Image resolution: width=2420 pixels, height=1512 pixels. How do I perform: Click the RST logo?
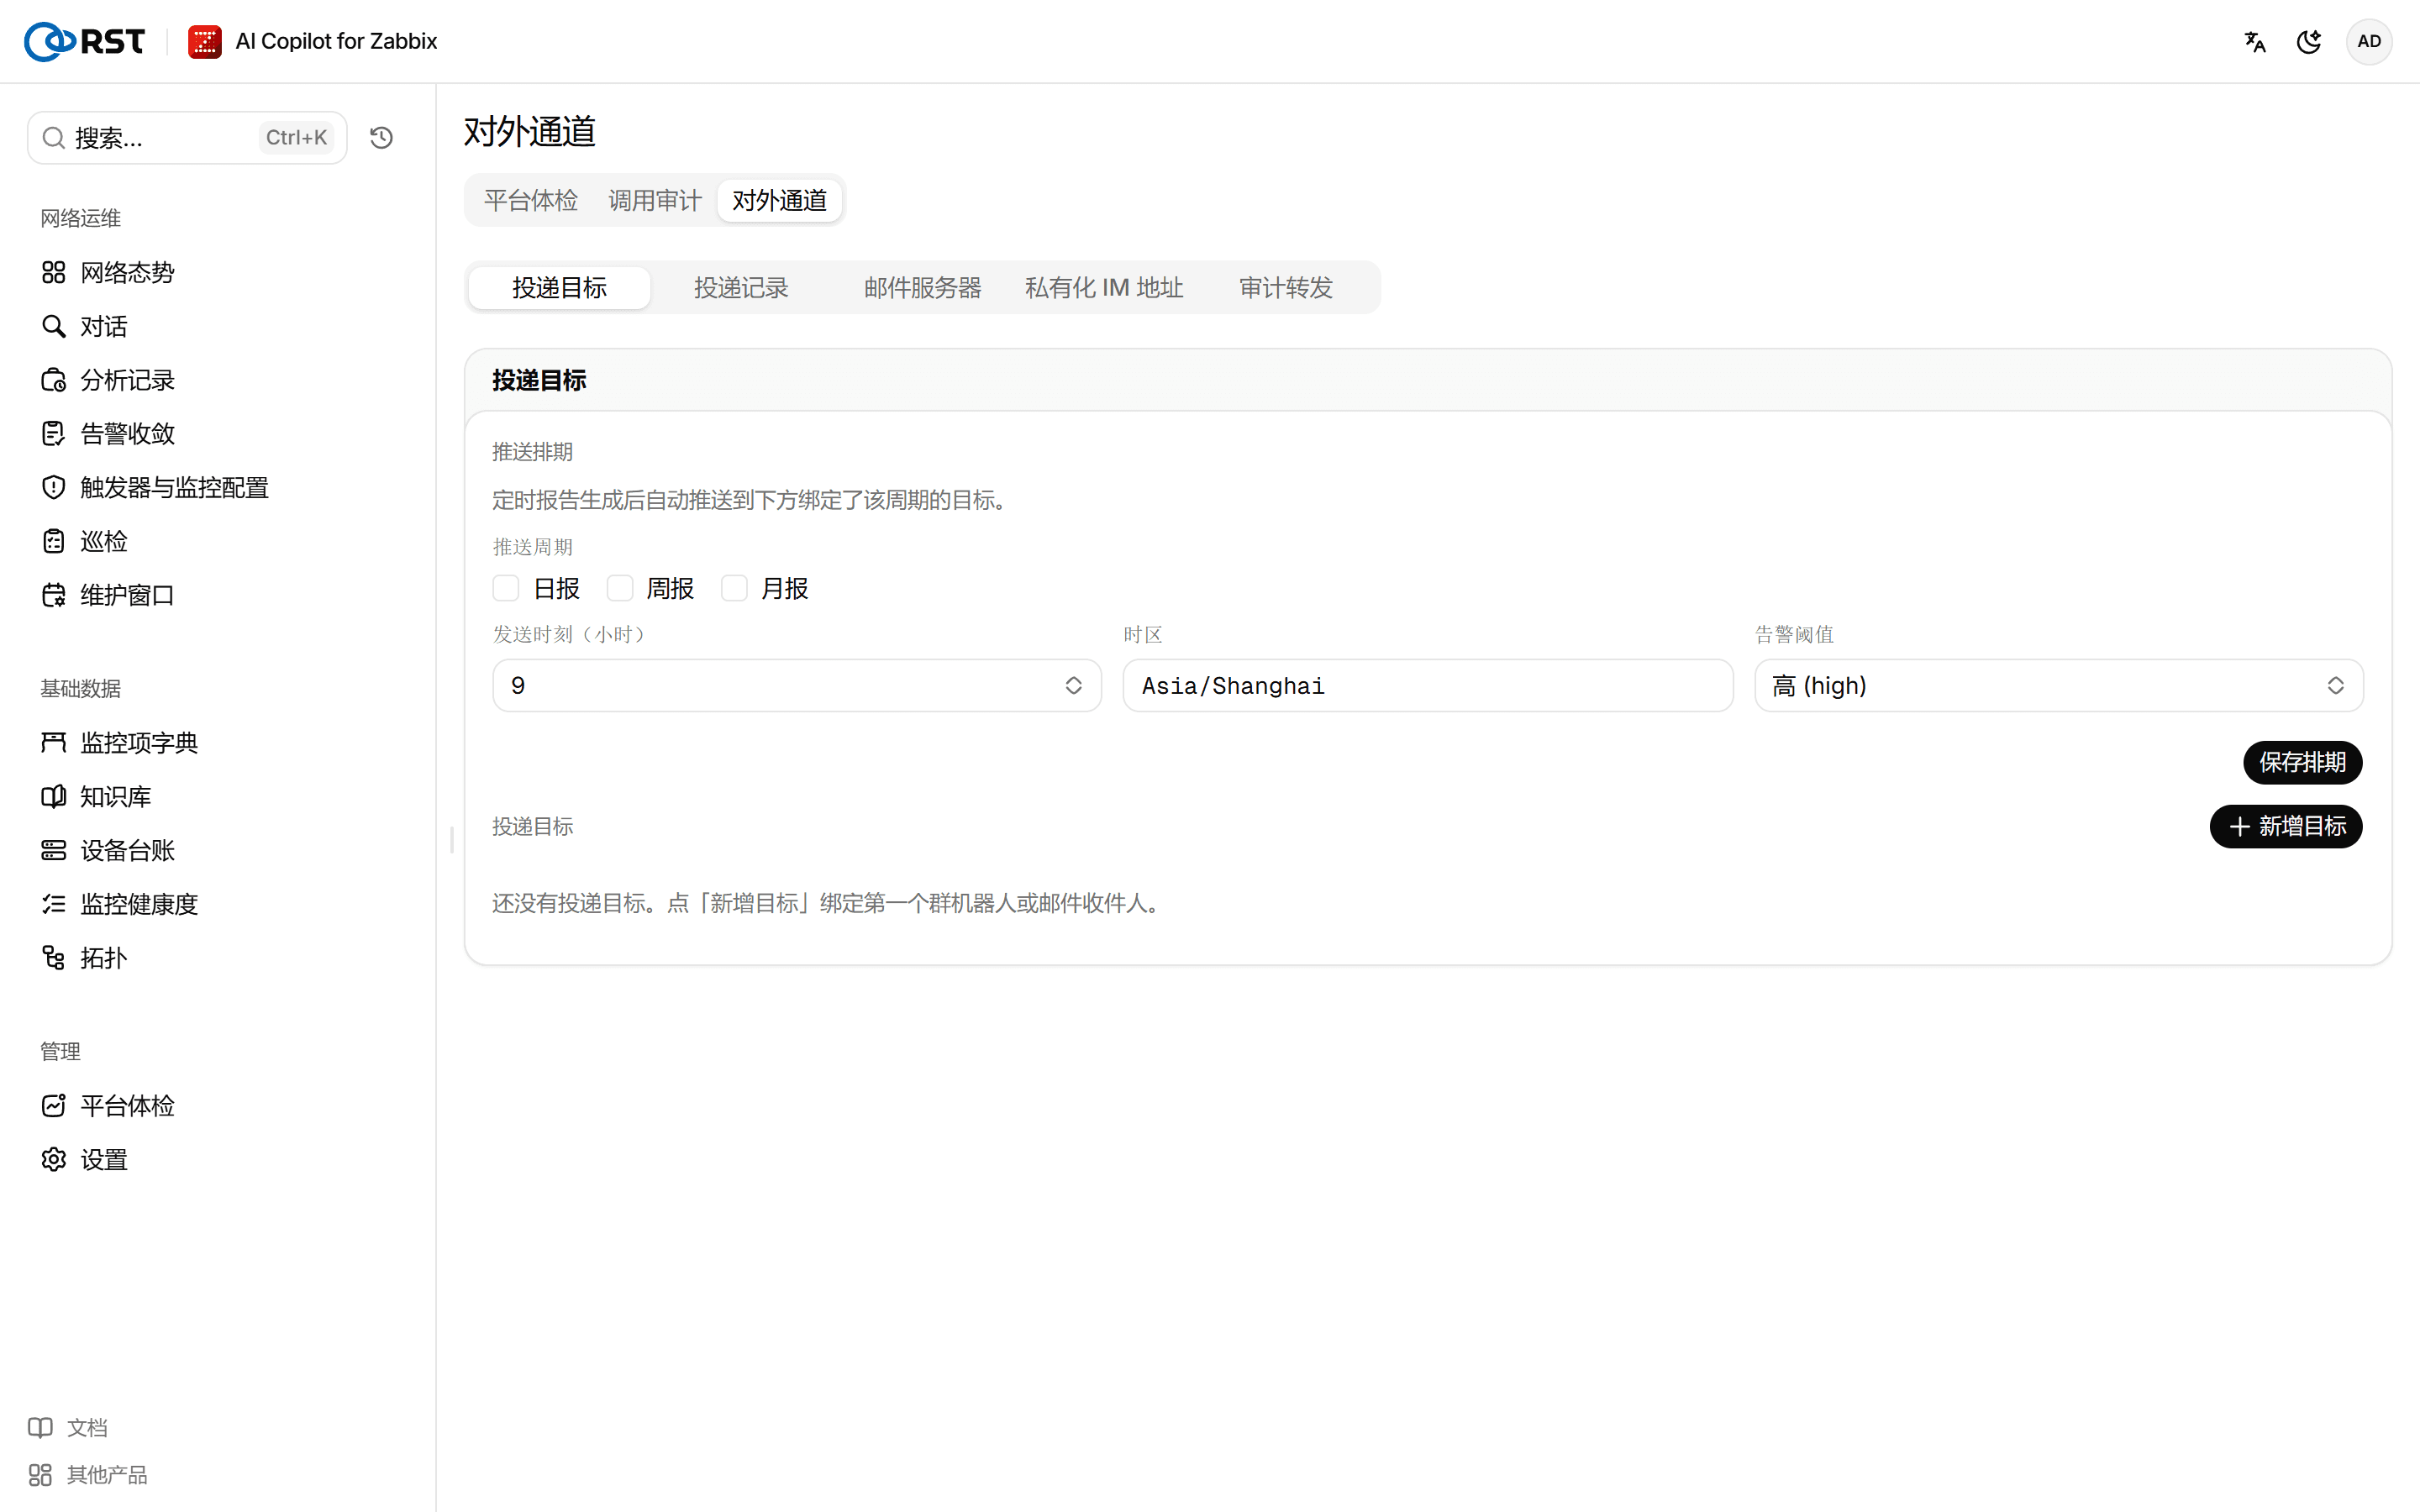pos(84,41)
